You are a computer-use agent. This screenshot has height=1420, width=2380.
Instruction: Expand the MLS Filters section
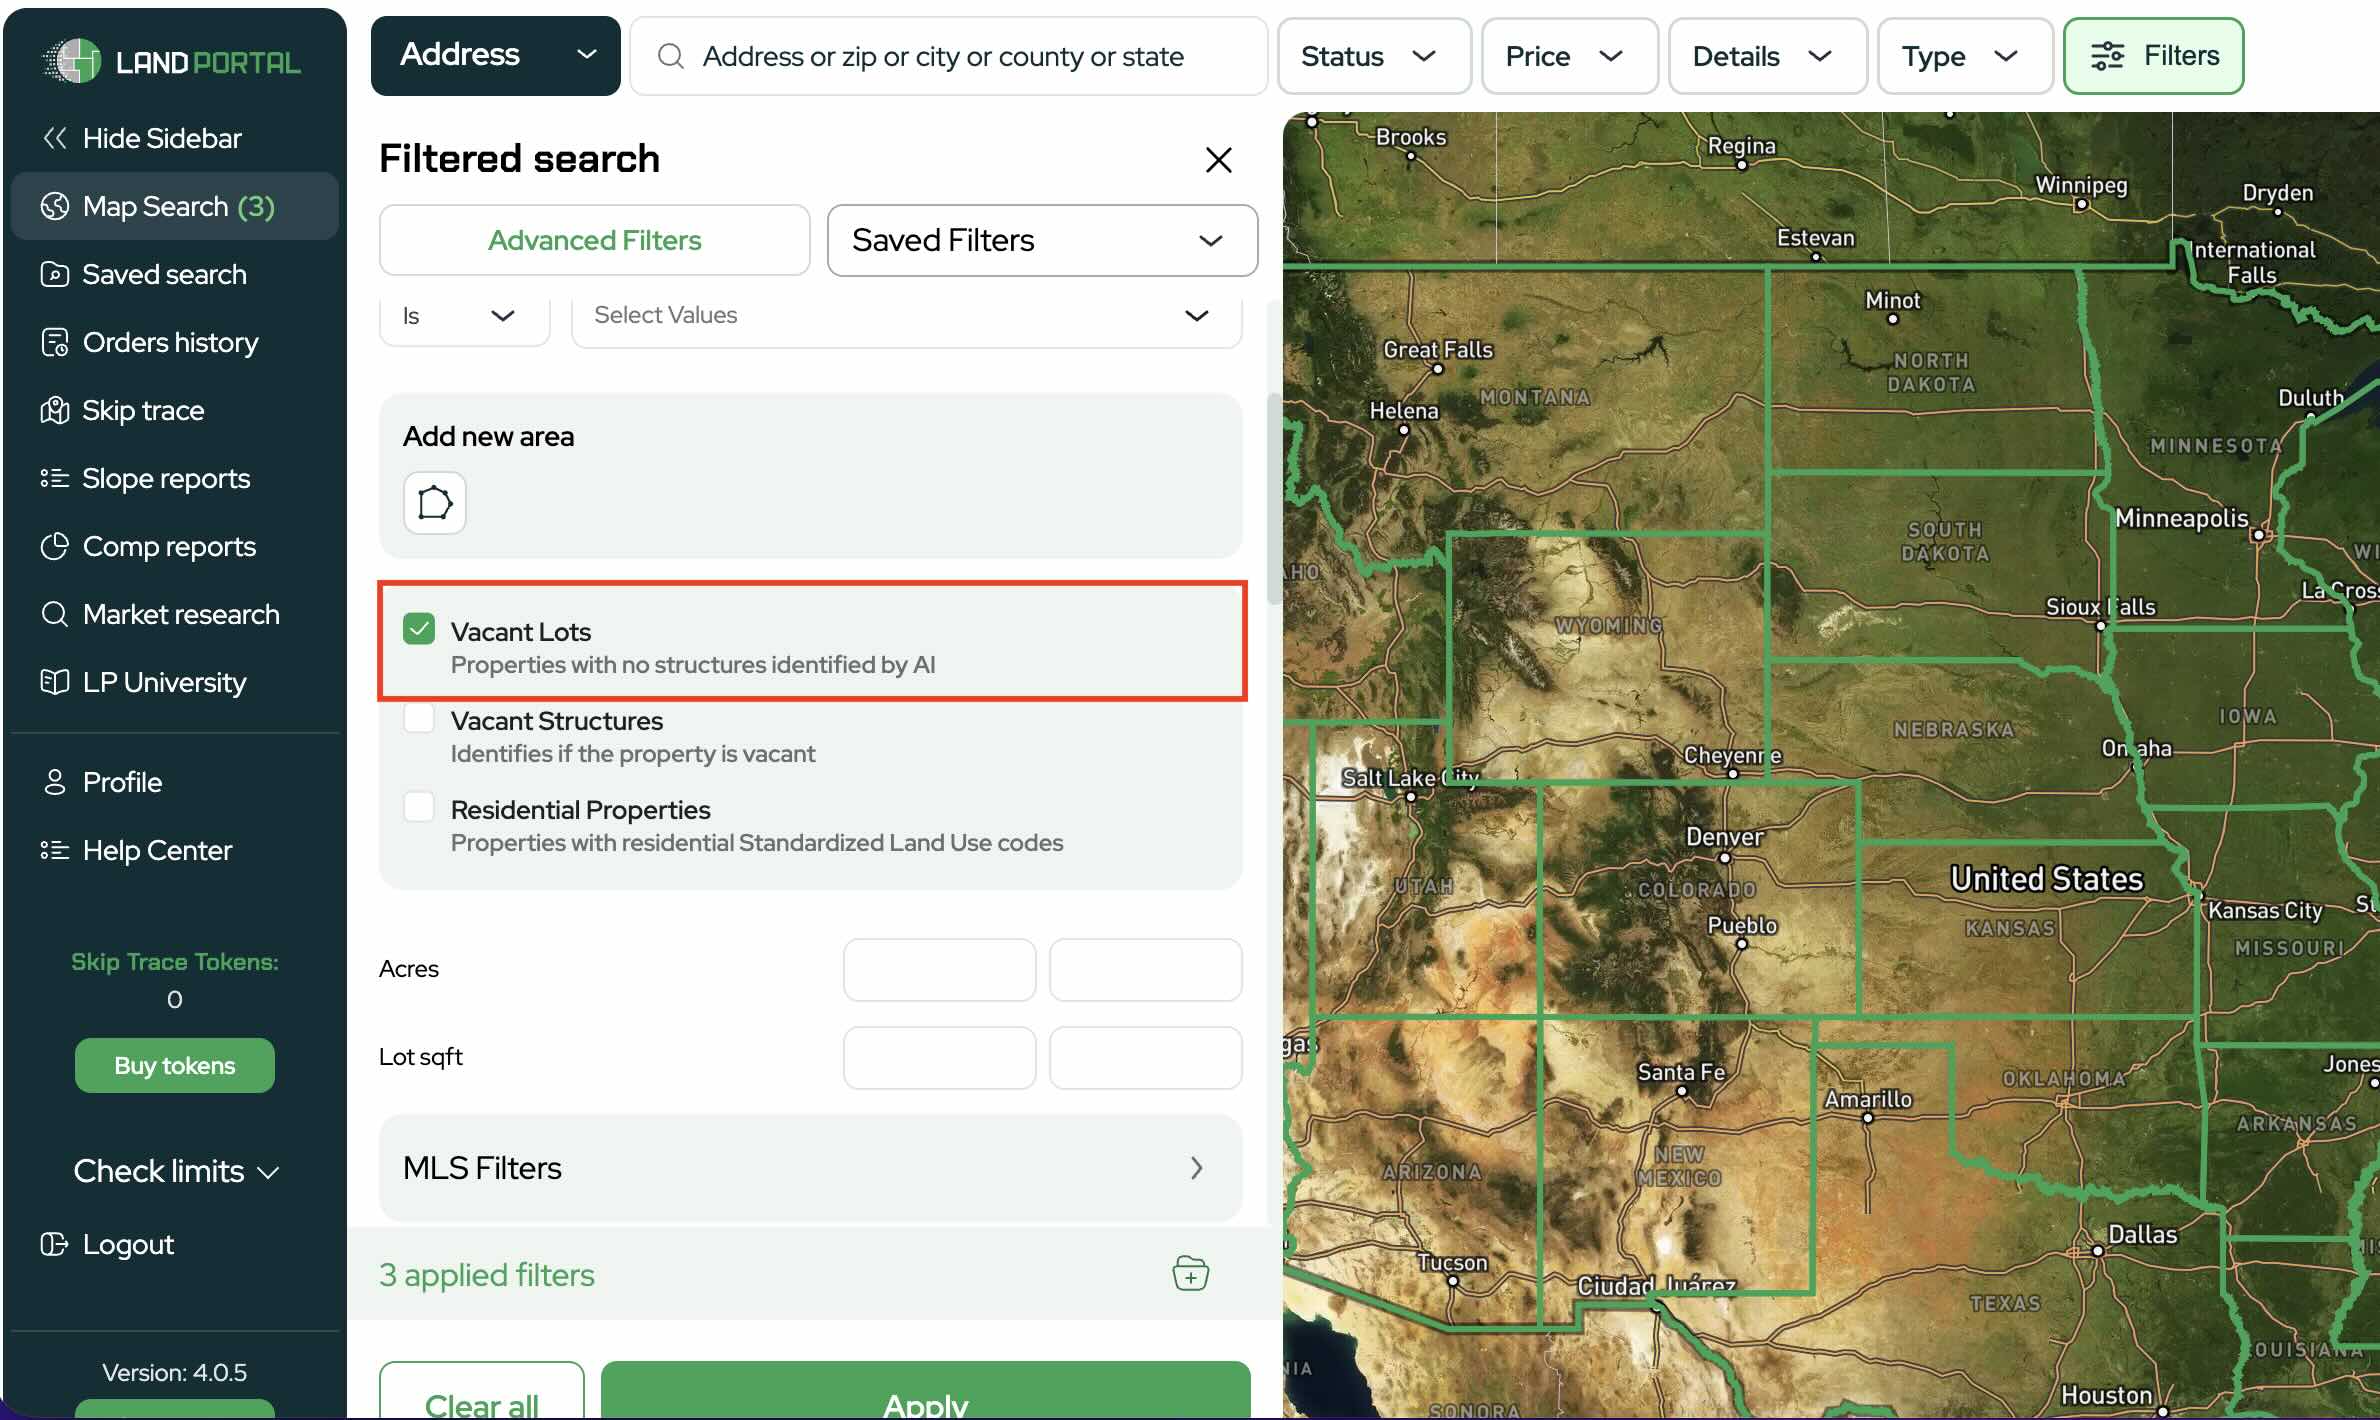point(810,1168)
